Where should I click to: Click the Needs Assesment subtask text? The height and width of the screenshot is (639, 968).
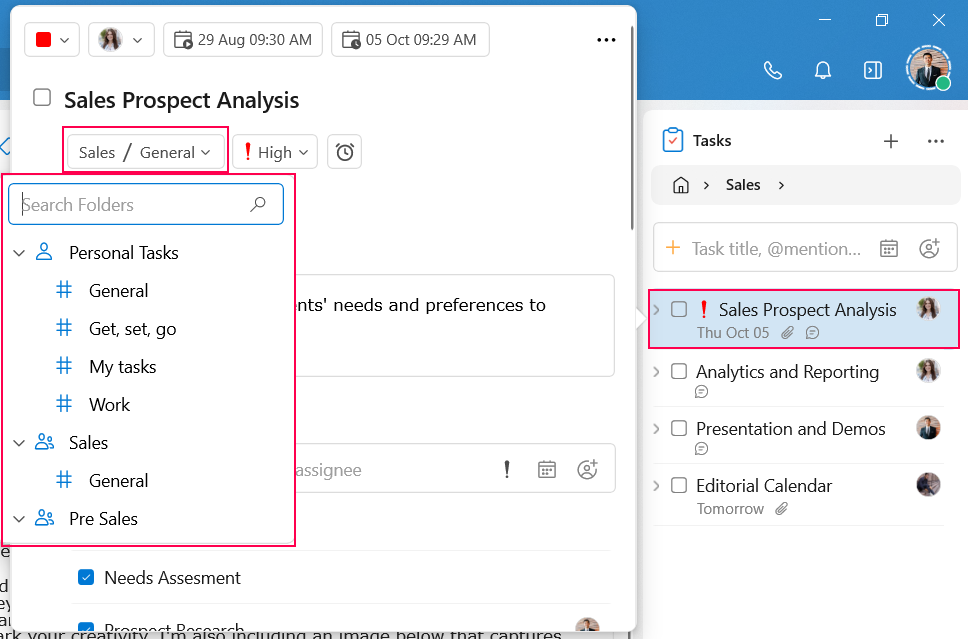[172, 578]
